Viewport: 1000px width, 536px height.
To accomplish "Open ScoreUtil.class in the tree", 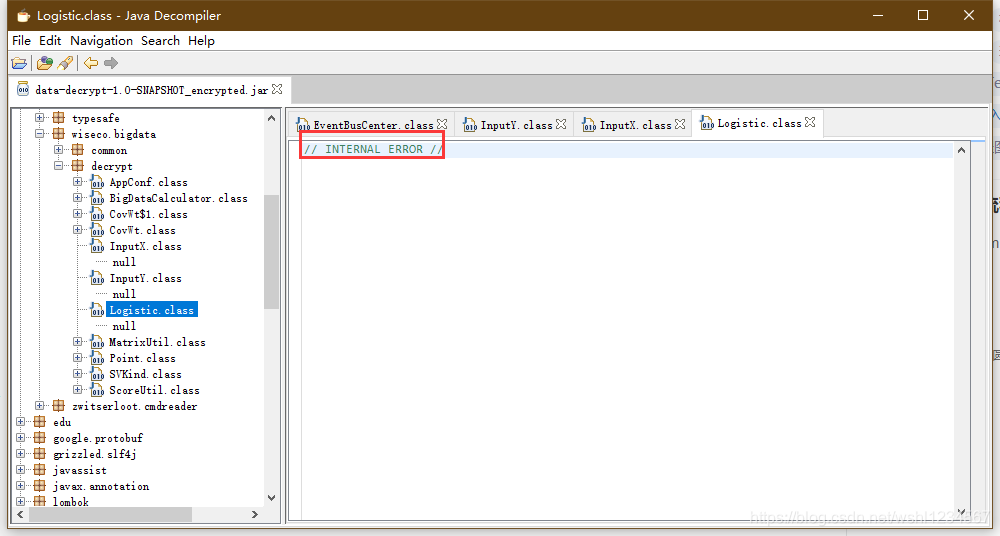I will 154,391.
